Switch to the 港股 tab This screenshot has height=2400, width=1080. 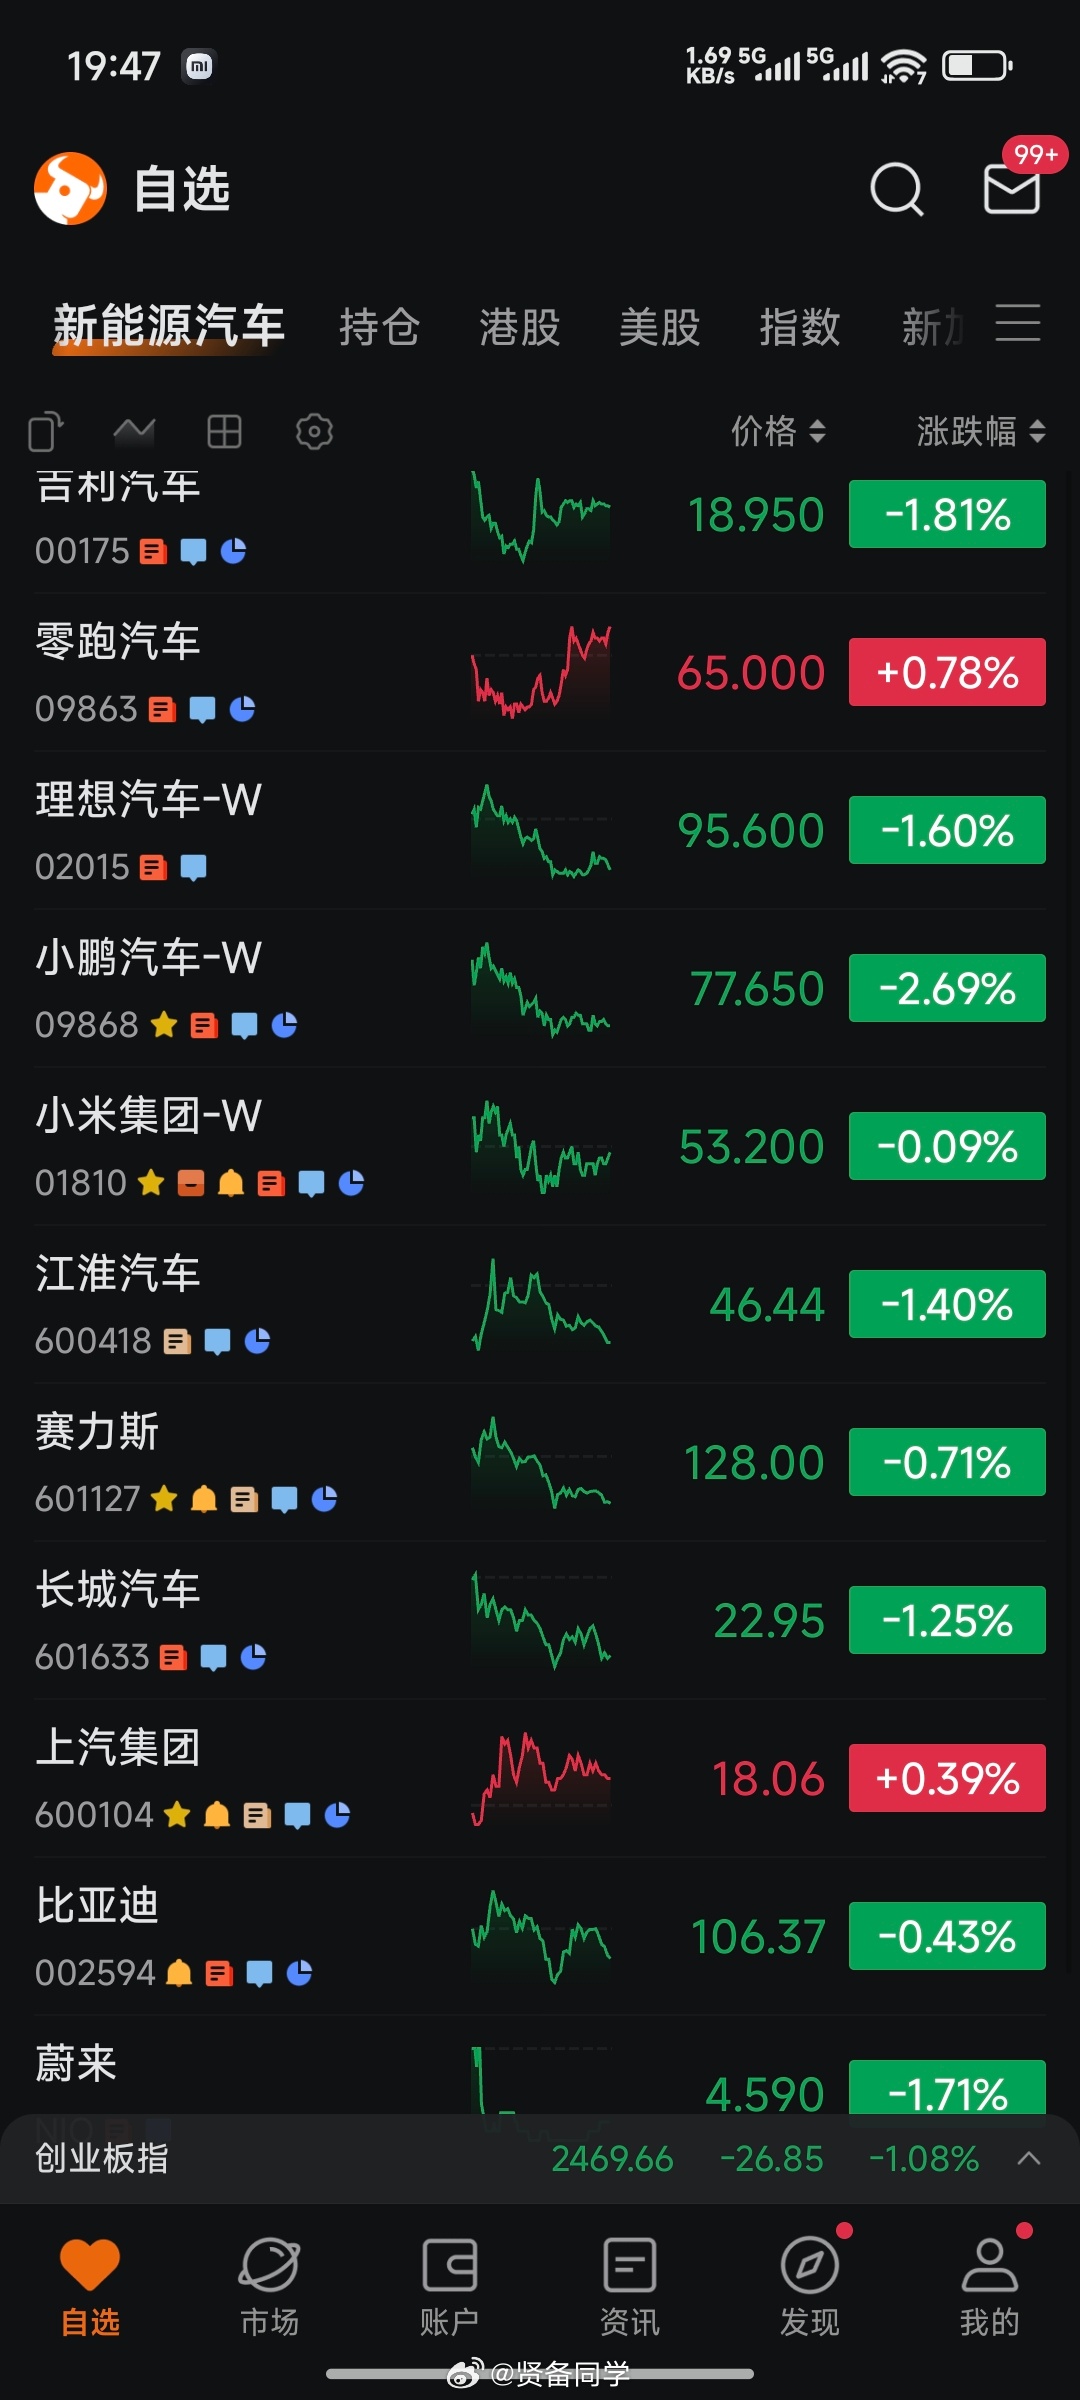point(519,327)
